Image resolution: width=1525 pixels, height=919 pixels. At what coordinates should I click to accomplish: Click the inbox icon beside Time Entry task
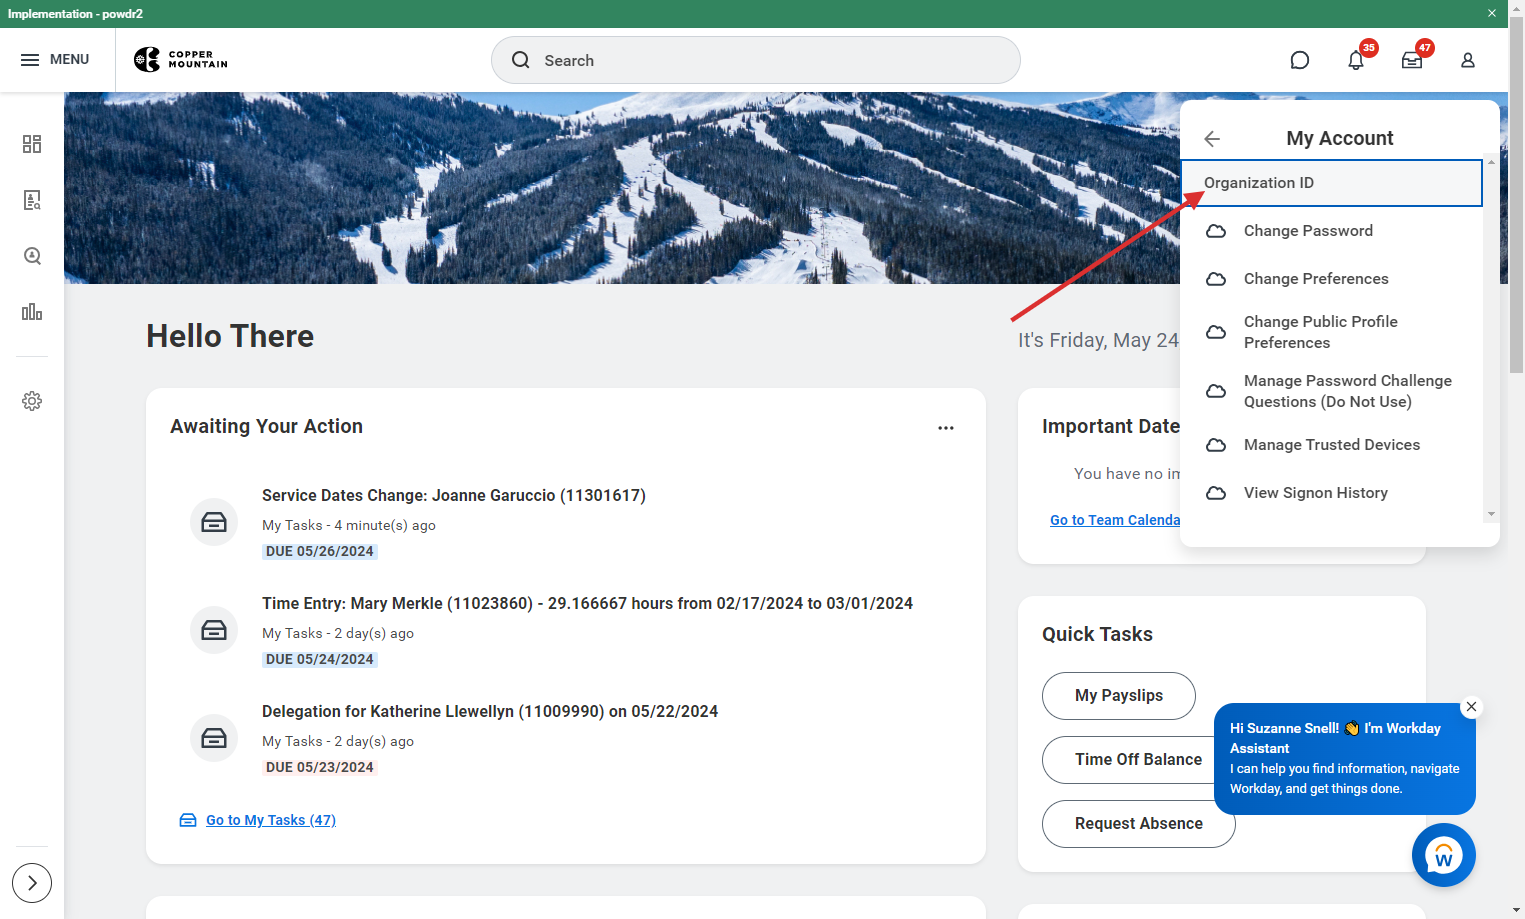214,630
